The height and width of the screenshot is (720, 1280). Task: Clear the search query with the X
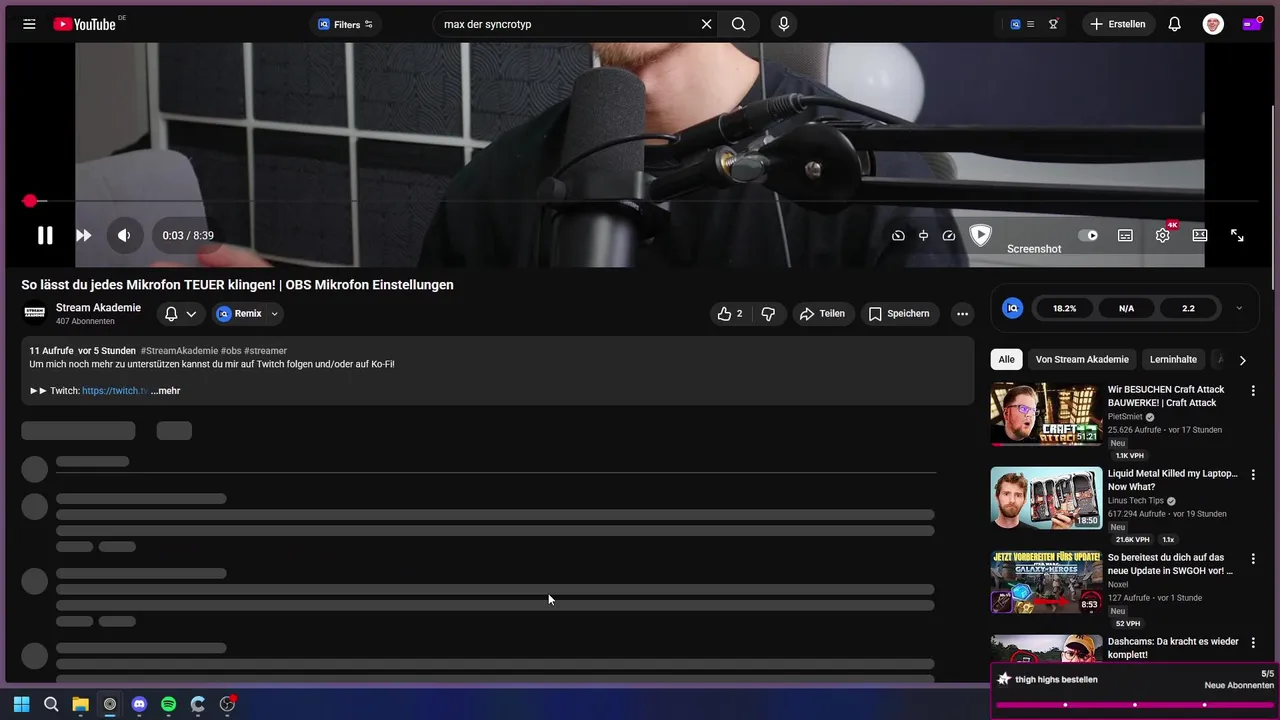coord(706,24)
